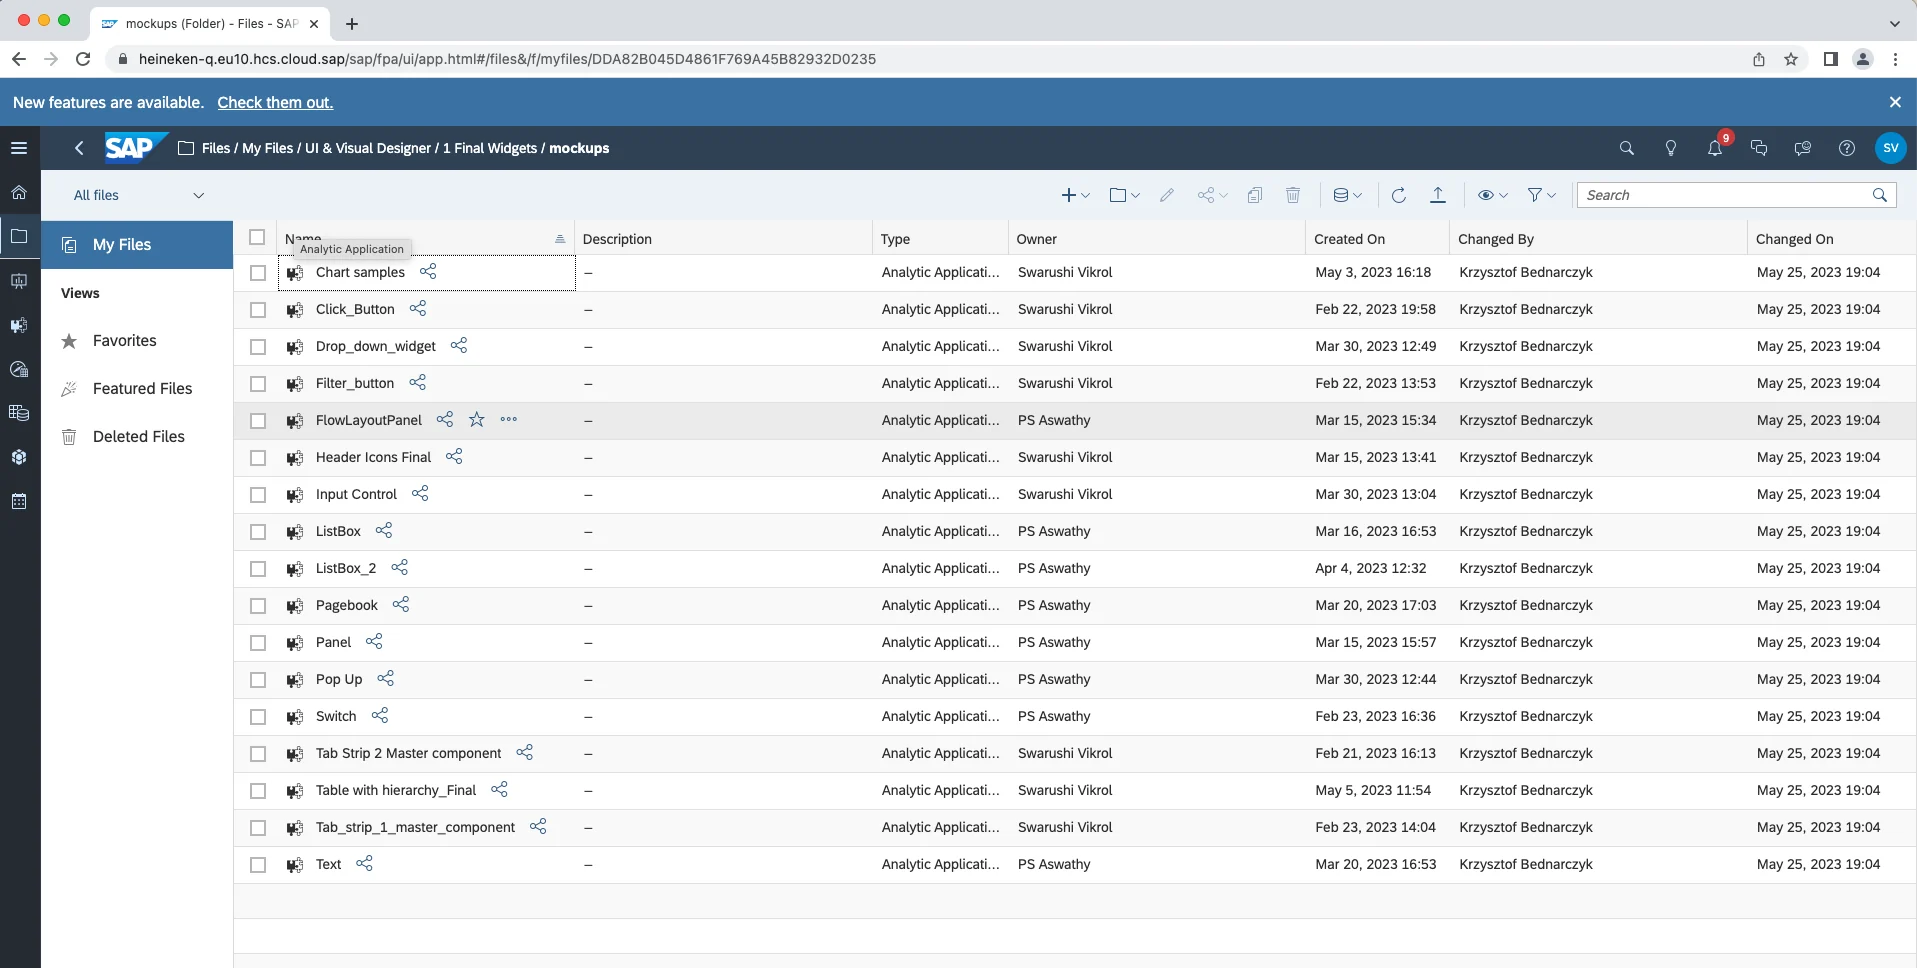Toggle the select-all checkbox in table header
Screen dimensions: 1917x968
coord(257,238)
